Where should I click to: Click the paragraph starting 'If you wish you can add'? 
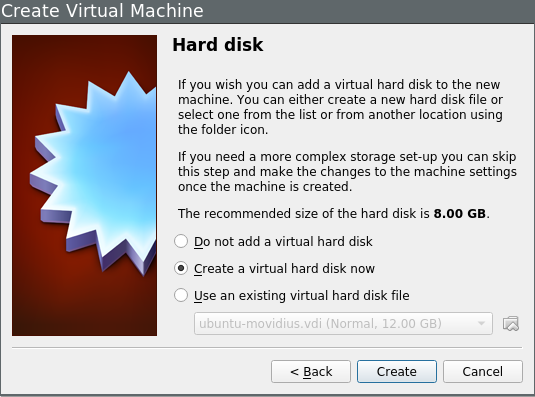(x=340, y=107)
